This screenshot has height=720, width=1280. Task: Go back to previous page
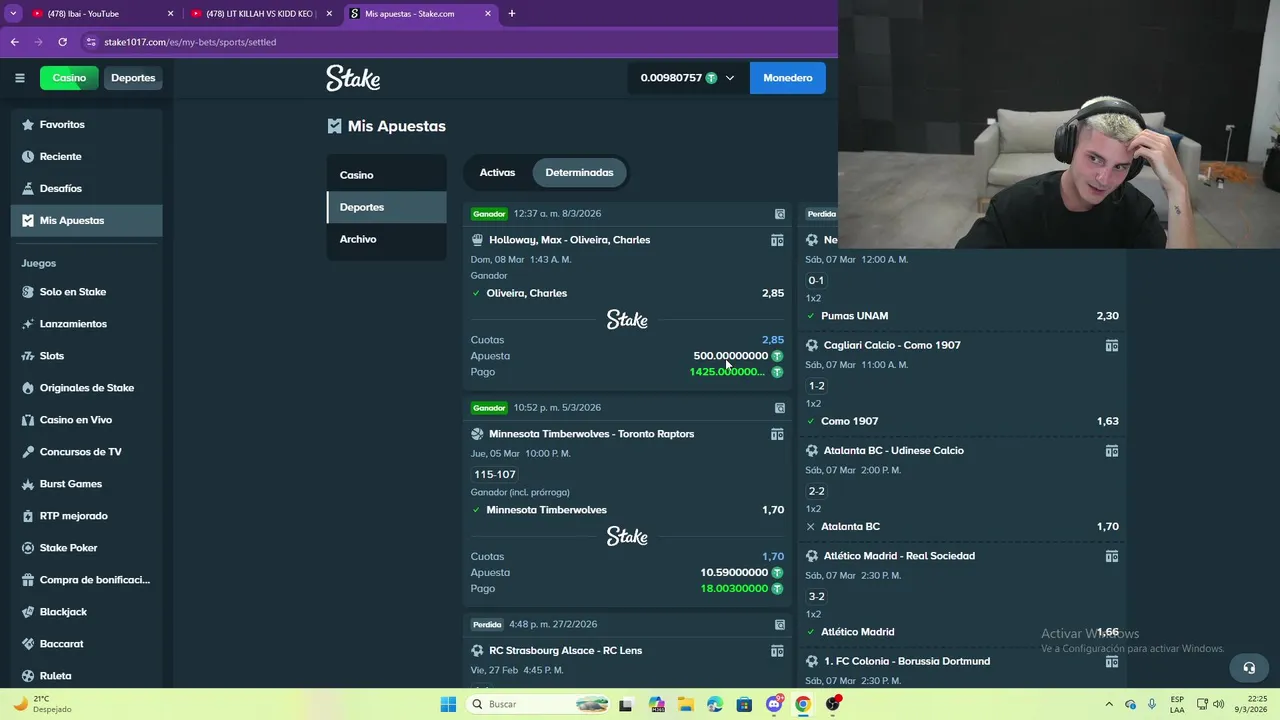point(14,42)
